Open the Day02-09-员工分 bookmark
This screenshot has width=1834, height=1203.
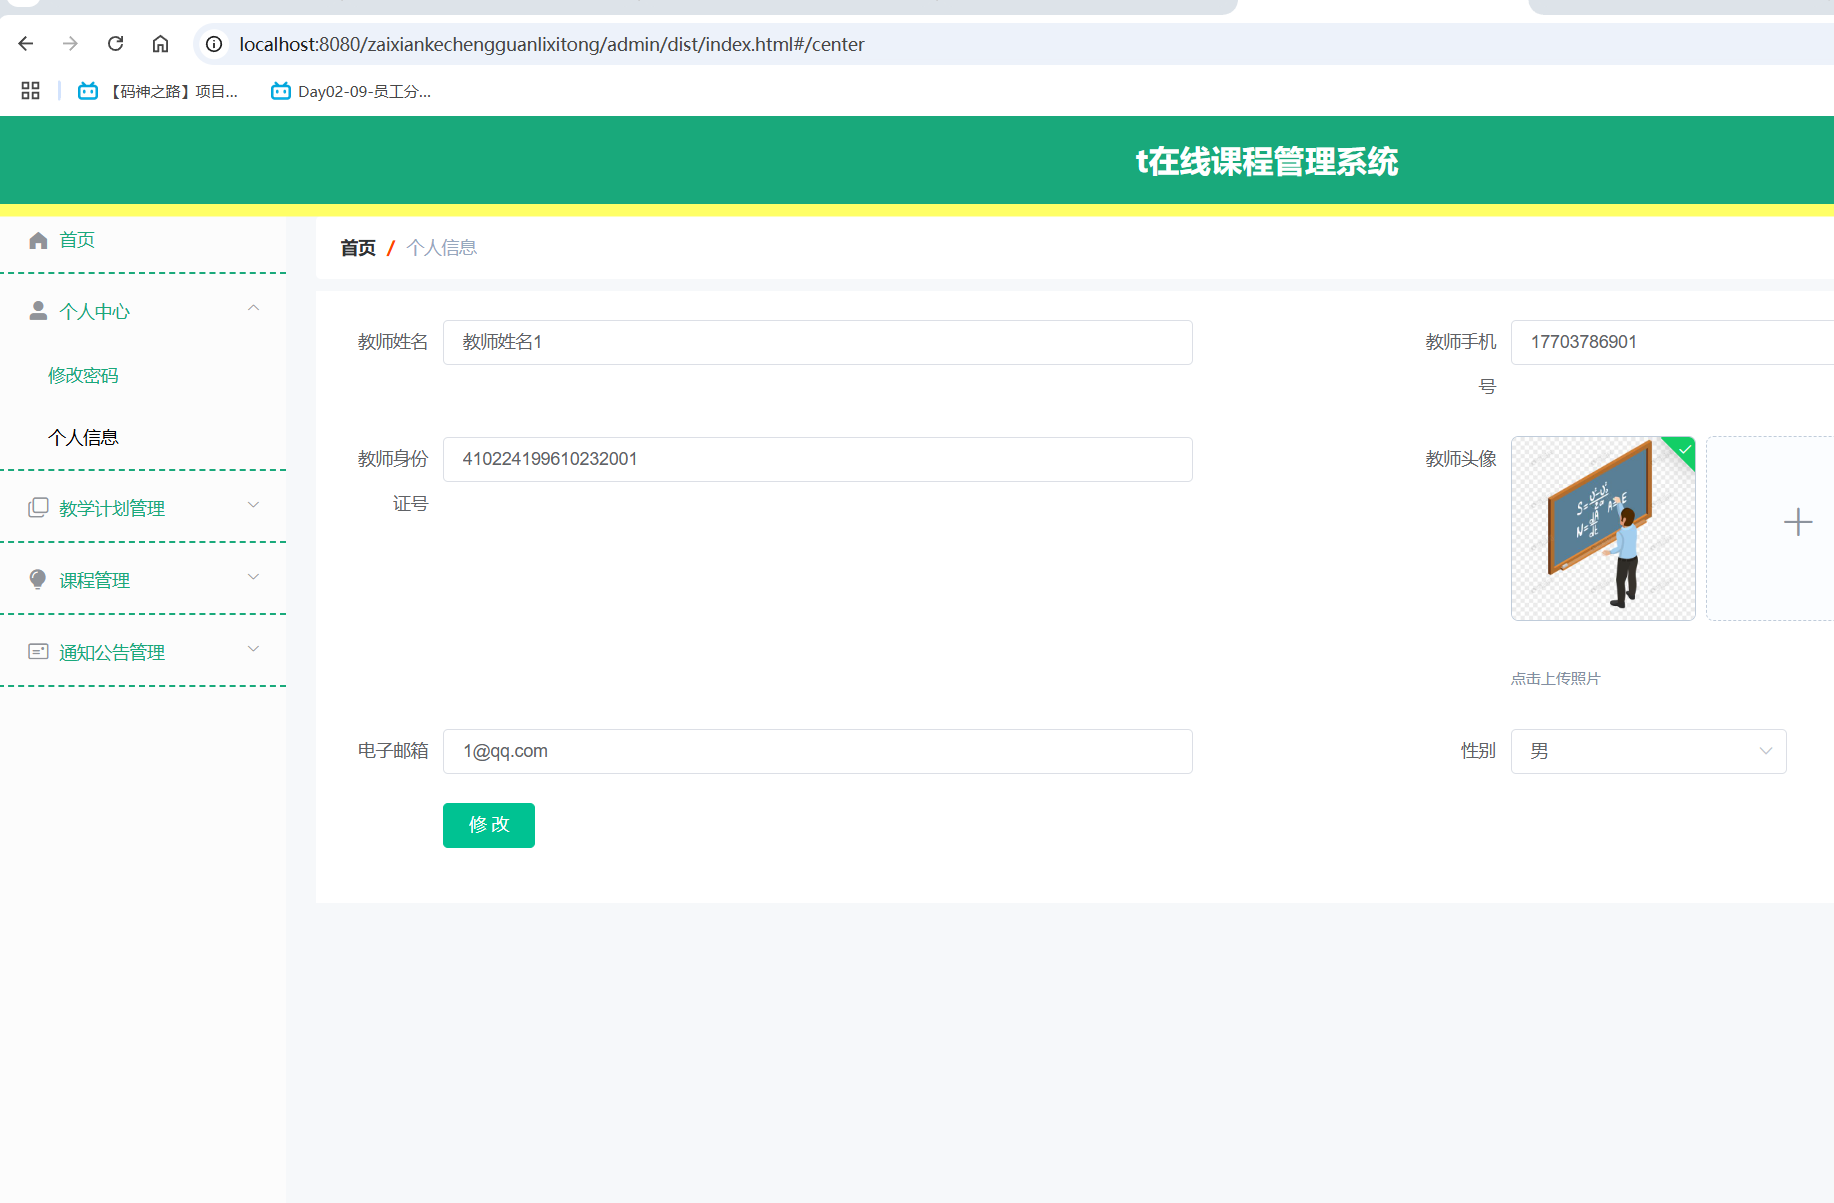(x=351, y=91)
